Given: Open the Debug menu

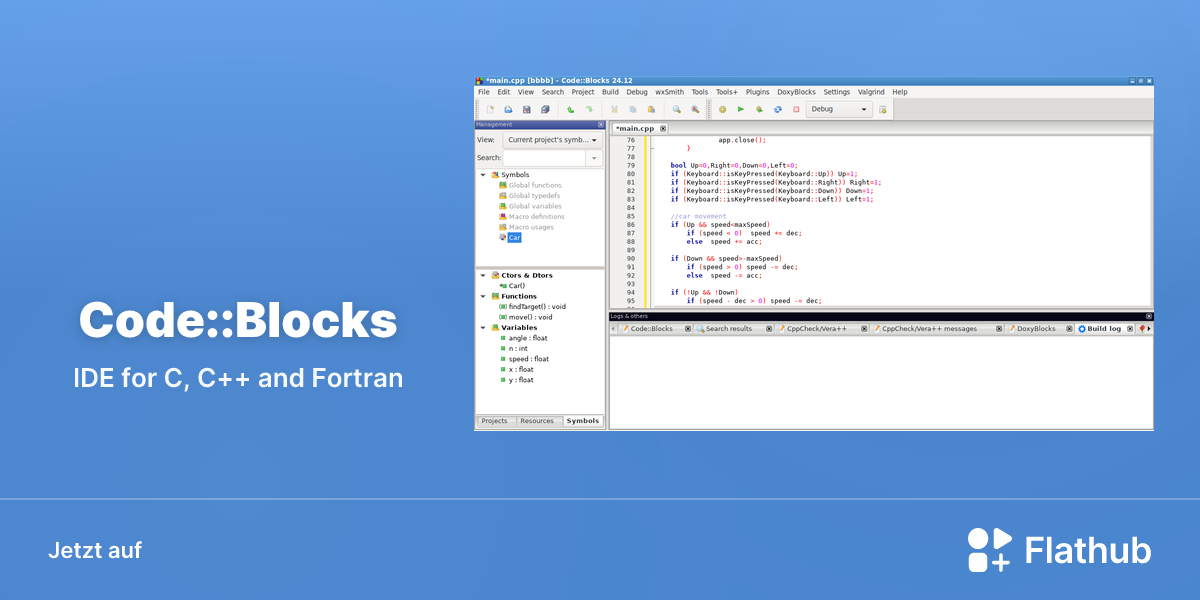Looking at the screenshot, I should pyautogui.click(x=637, y=92).
